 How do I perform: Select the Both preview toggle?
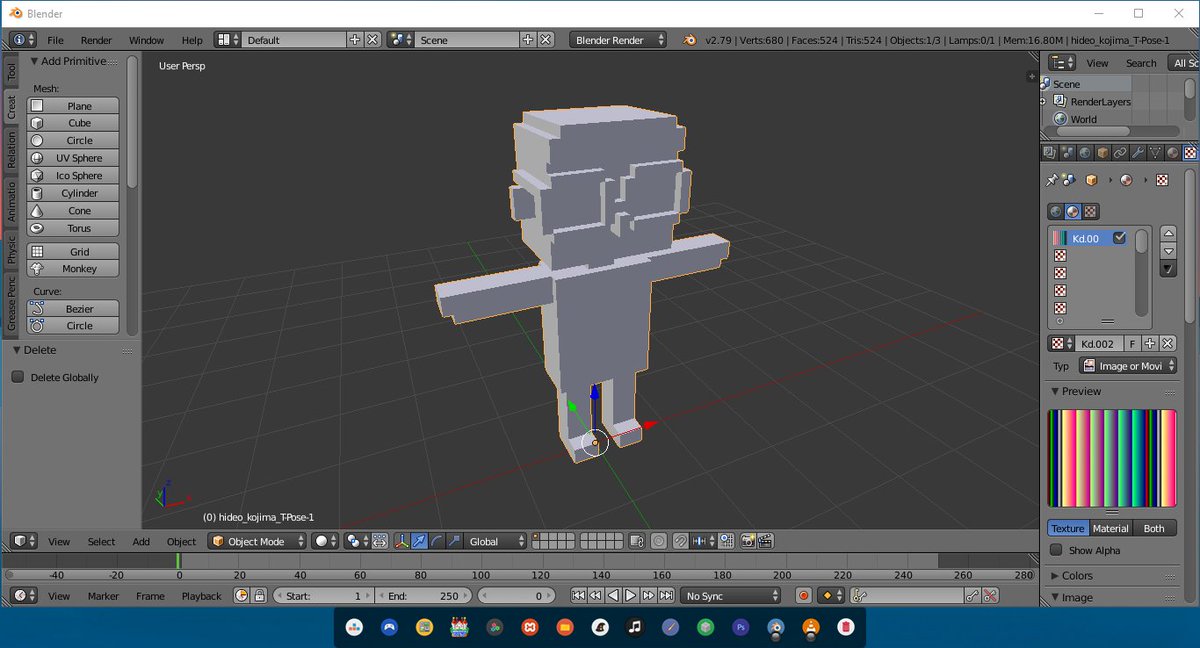(1154, 528)
